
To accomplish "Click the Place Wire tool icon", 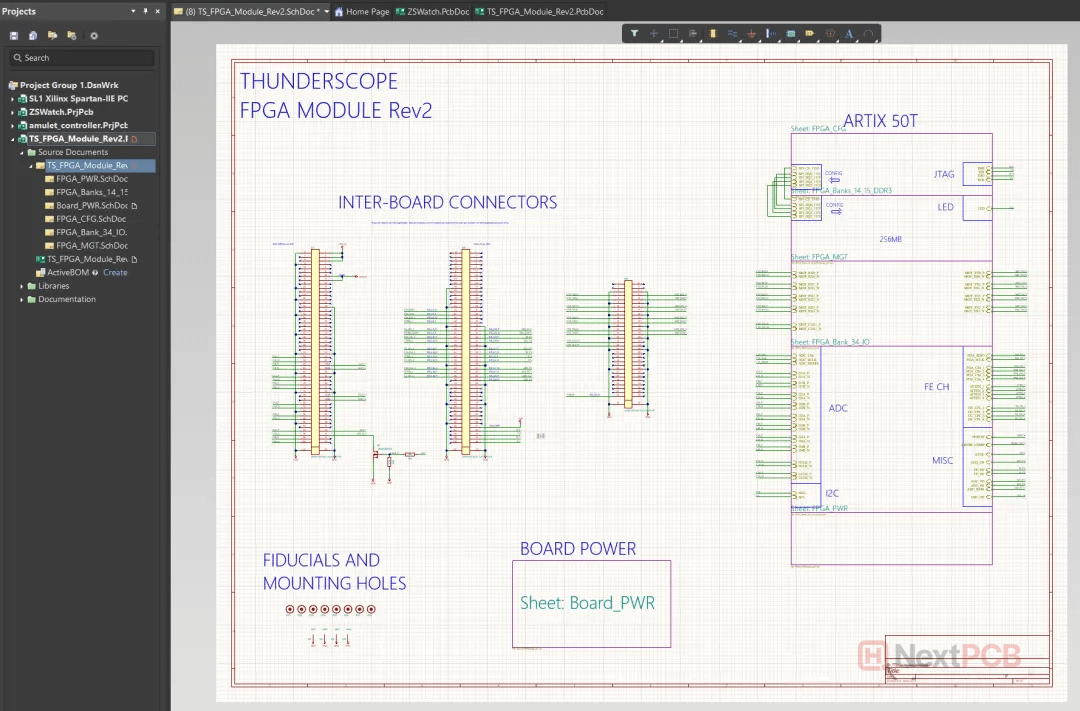I will (732, 33).
